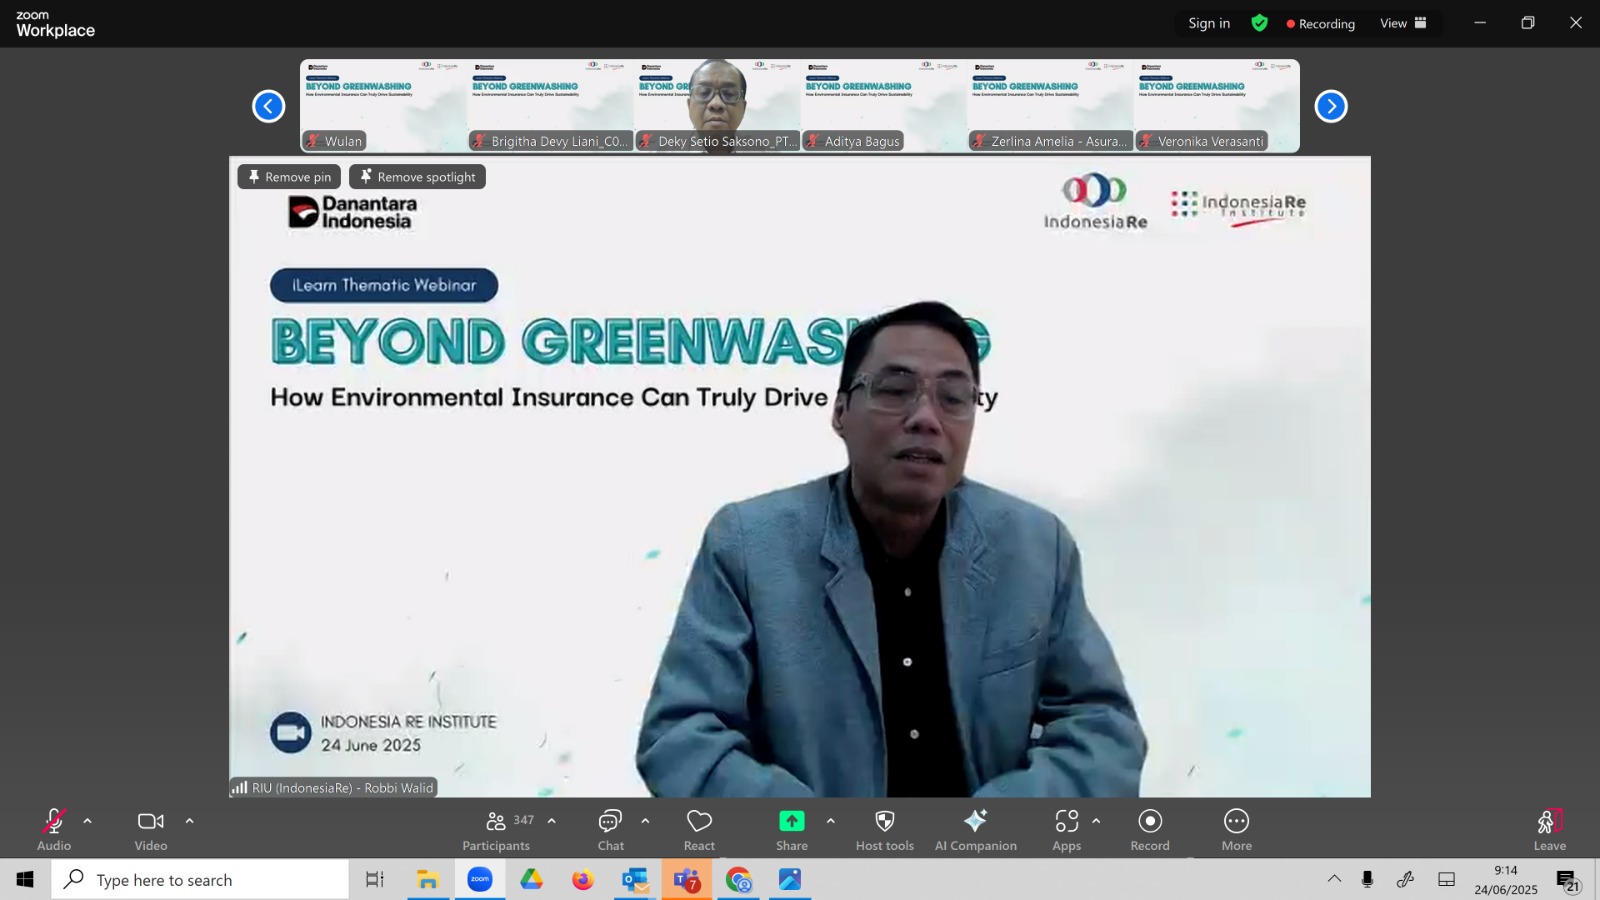Click Remove spotlight button
The width and height of the screenshot is (1600, 900).
(417, 177)
